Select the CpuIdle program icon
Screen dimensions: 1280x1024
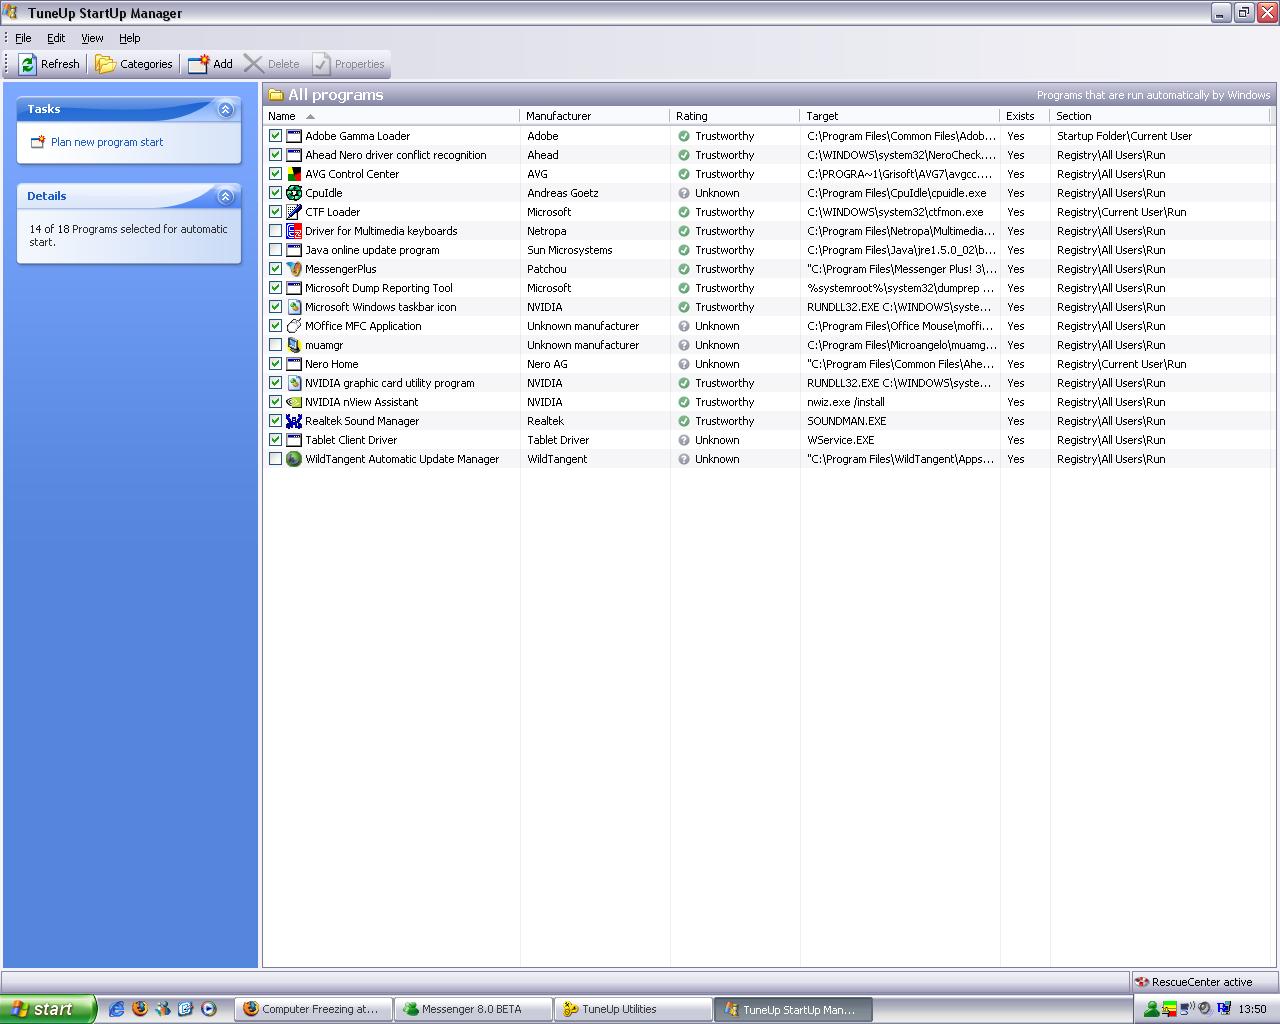click(294, 193)
